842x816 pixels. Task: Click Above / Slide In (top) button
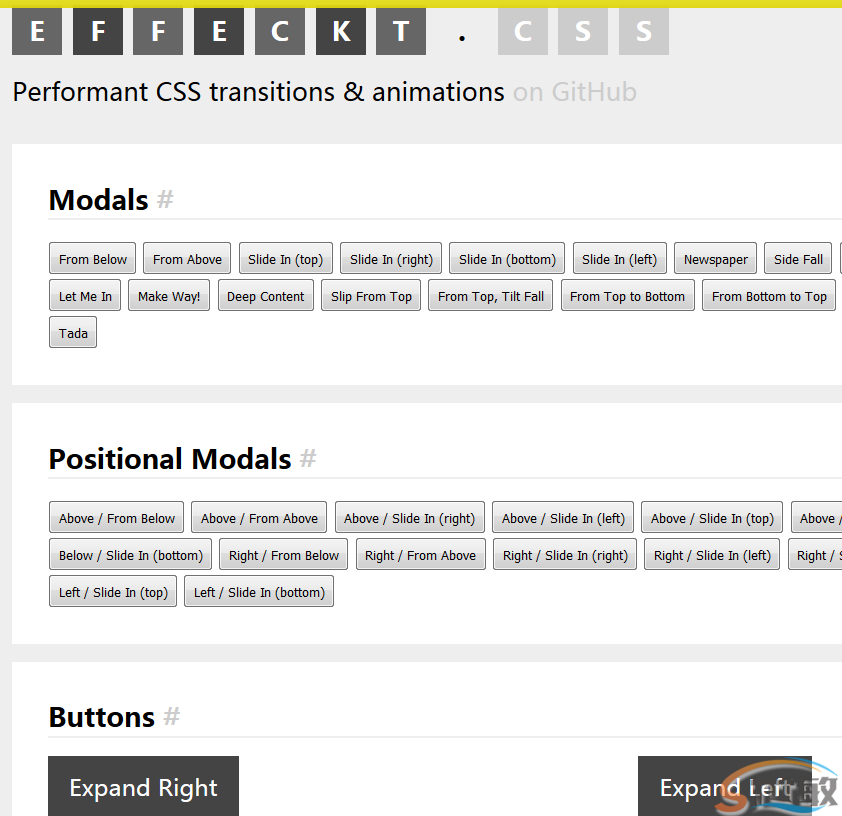[712, 518]
